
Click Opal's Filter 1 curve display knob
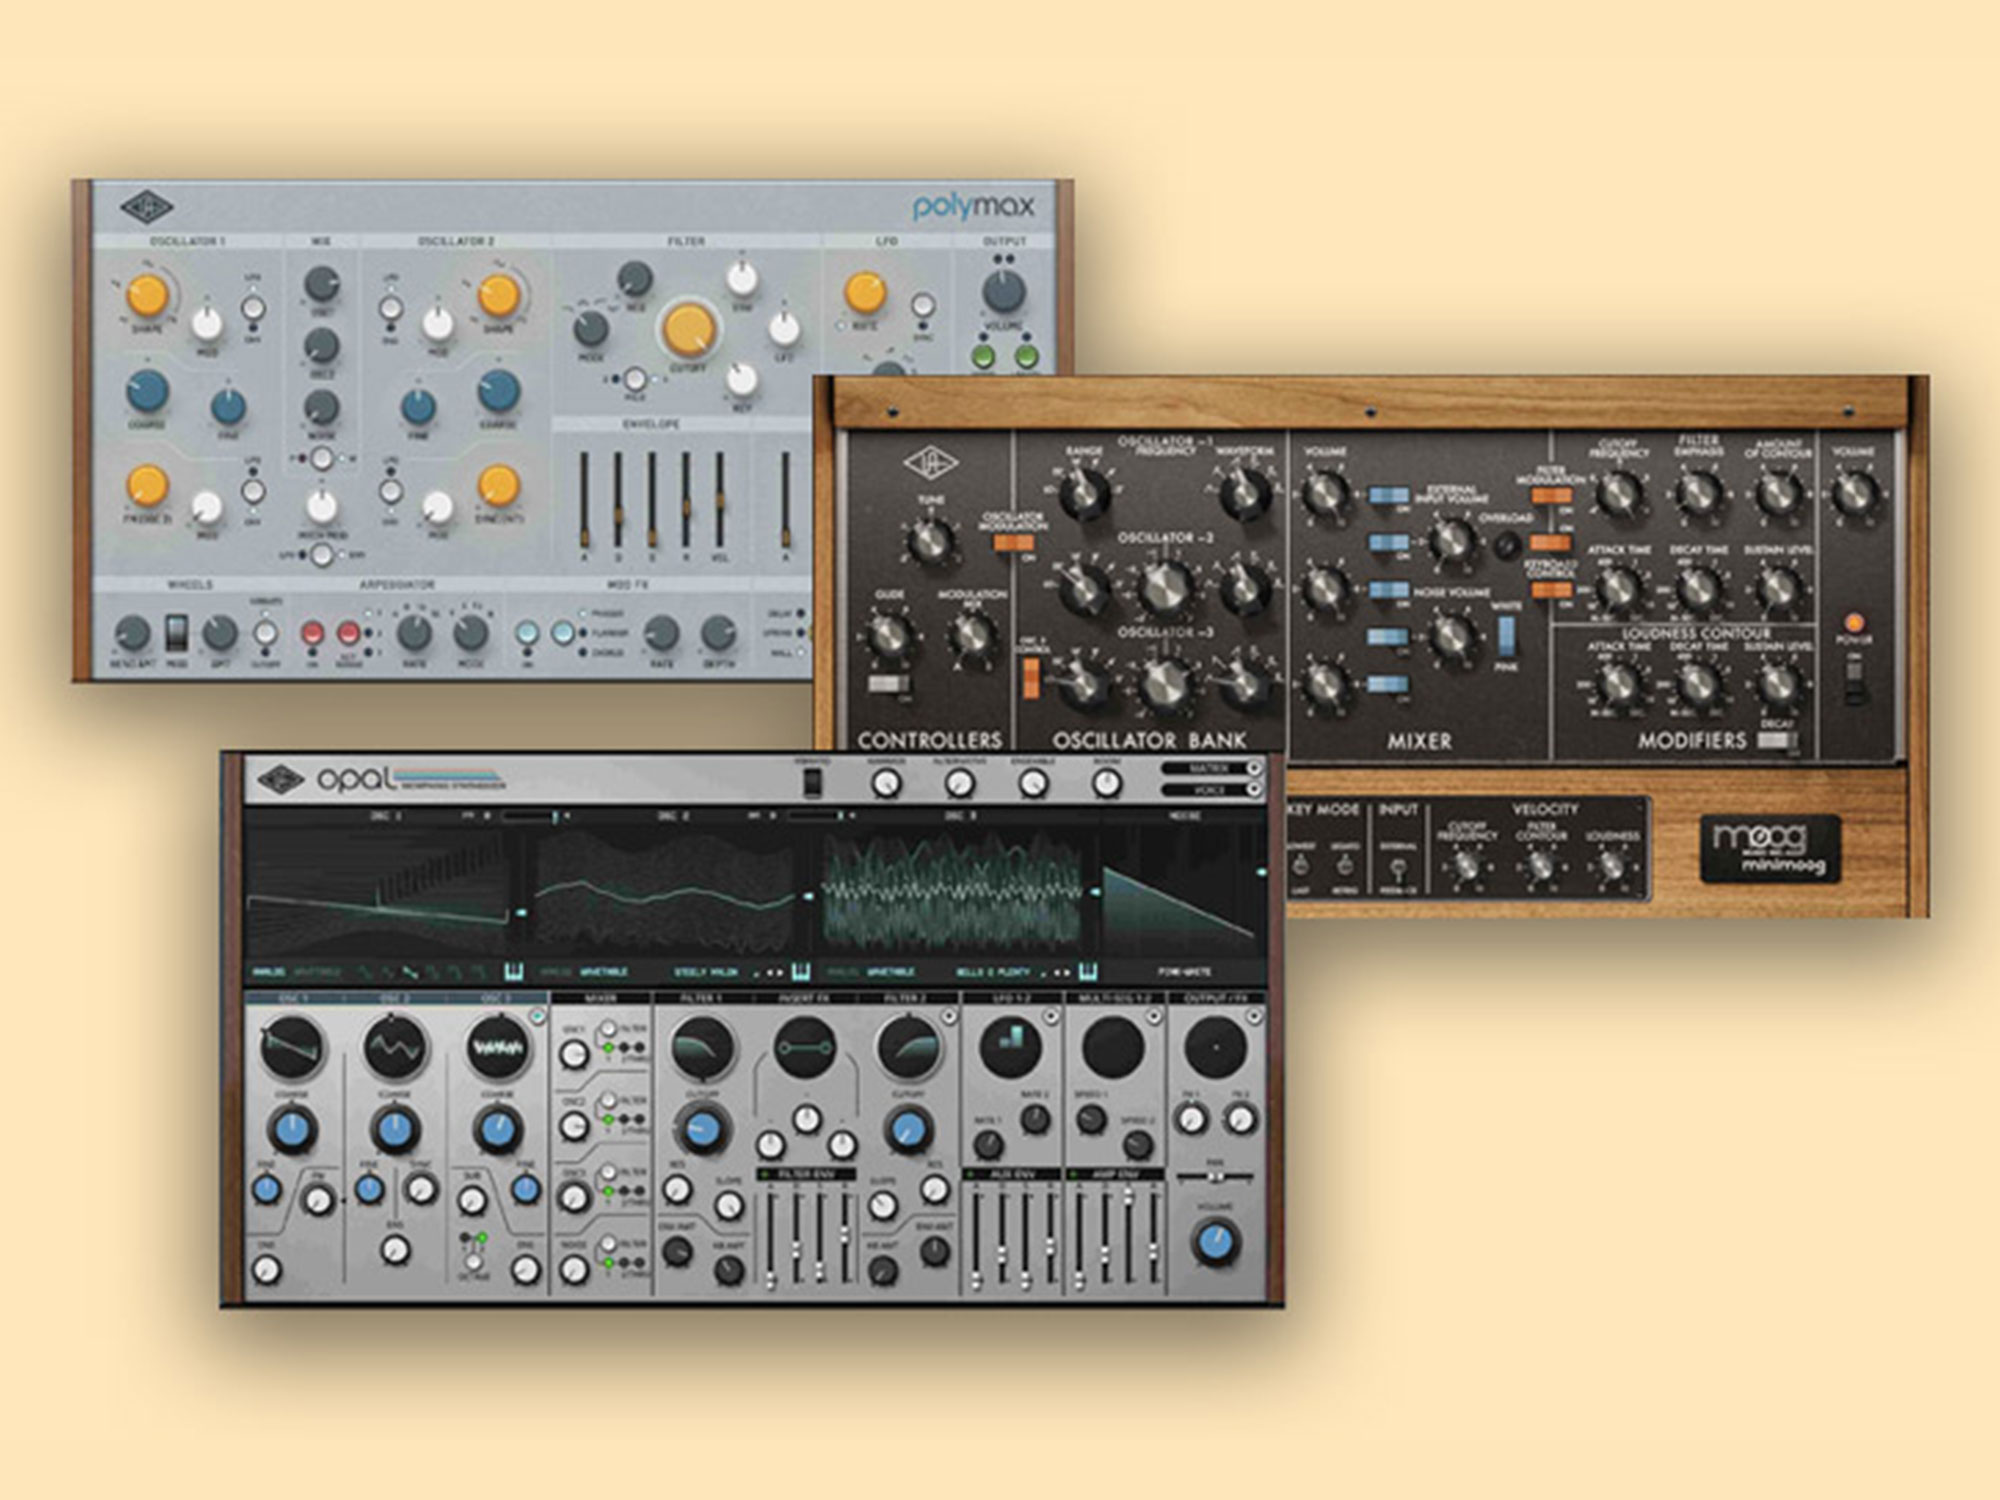tap(702, 1048)
